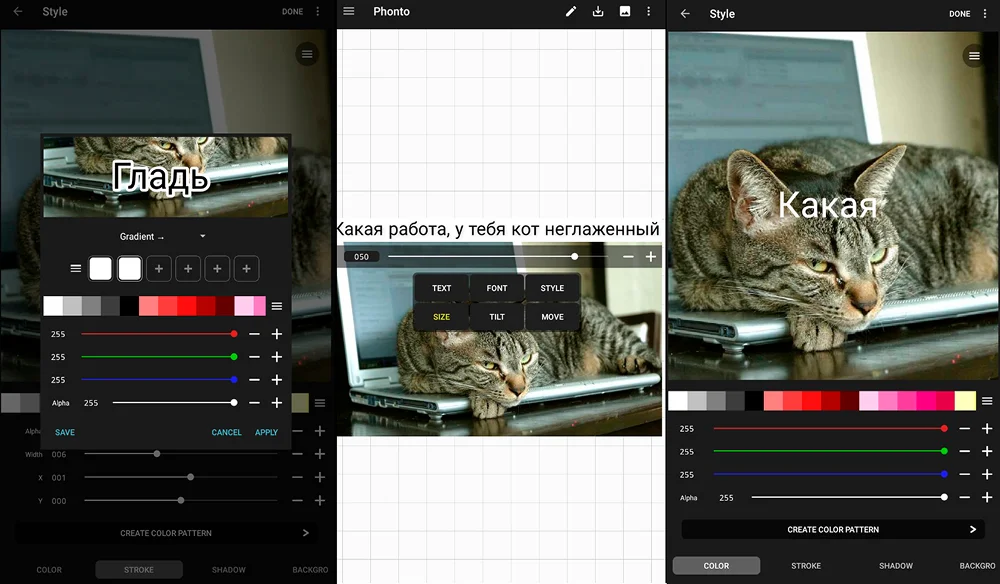Select the Stroke tab in right Style screen

tap(806, 566)
